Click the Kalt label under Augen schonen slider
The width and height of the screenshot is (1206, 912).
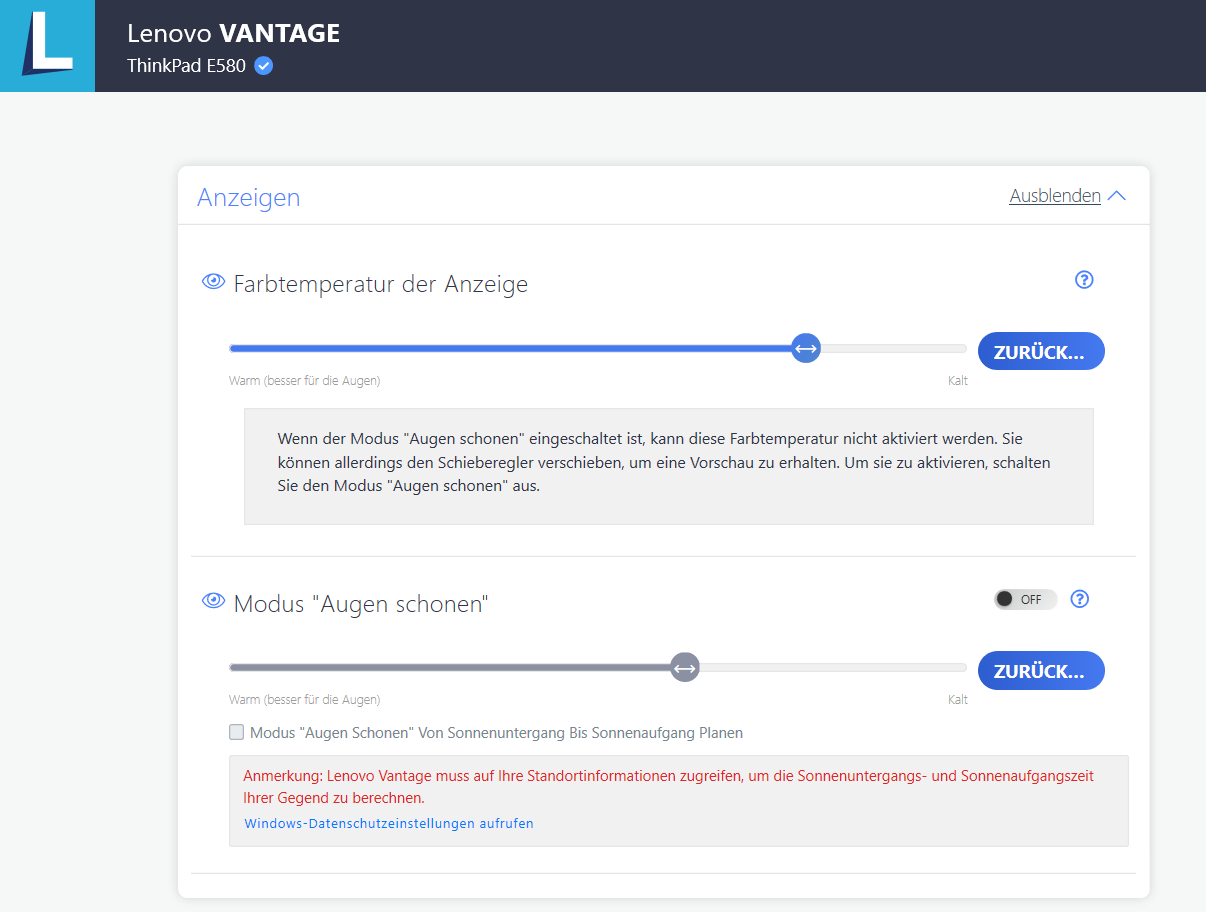coord(958,700)
